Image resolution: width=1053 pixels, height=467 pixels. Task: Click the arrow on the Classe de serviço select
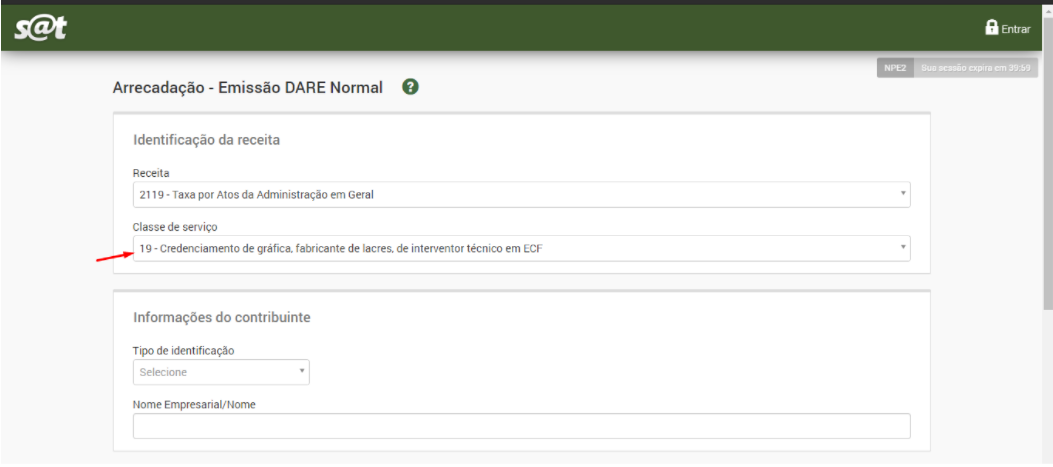[x=901, y=248]
